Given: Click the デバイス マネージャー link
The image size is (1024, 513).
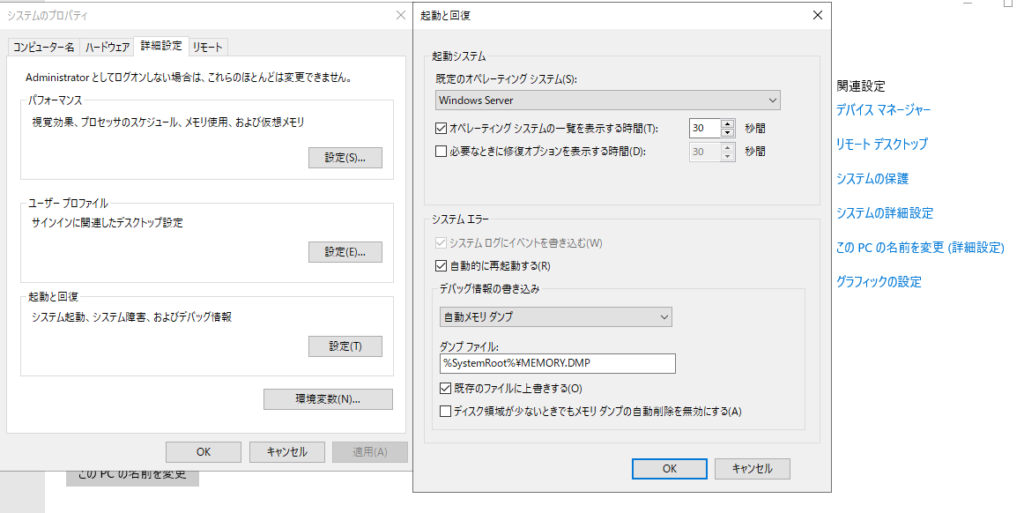Looking at the screenshot, I should pyautogui.click(x=883, y=110).
